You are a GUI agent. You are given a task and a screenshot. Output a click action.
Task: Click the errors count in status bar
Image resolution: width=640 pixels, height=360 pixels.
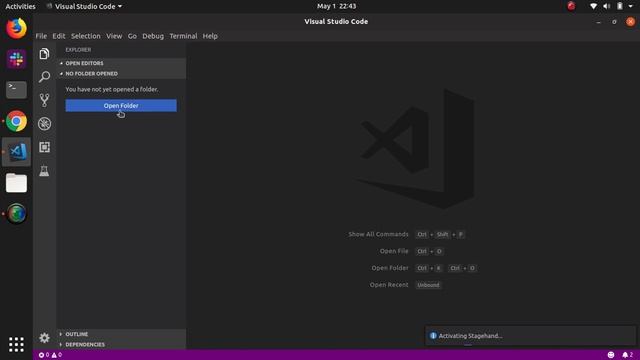pos(44,355)
